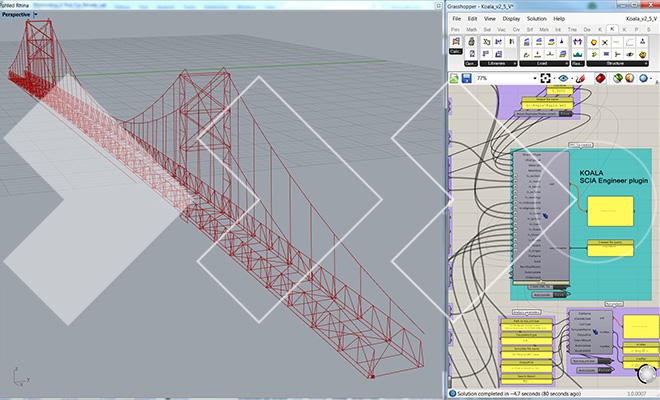The height and width of the screenshot is (400, 660).
Task: Click the canvas compass navigation widget
Action: [647, 373]
